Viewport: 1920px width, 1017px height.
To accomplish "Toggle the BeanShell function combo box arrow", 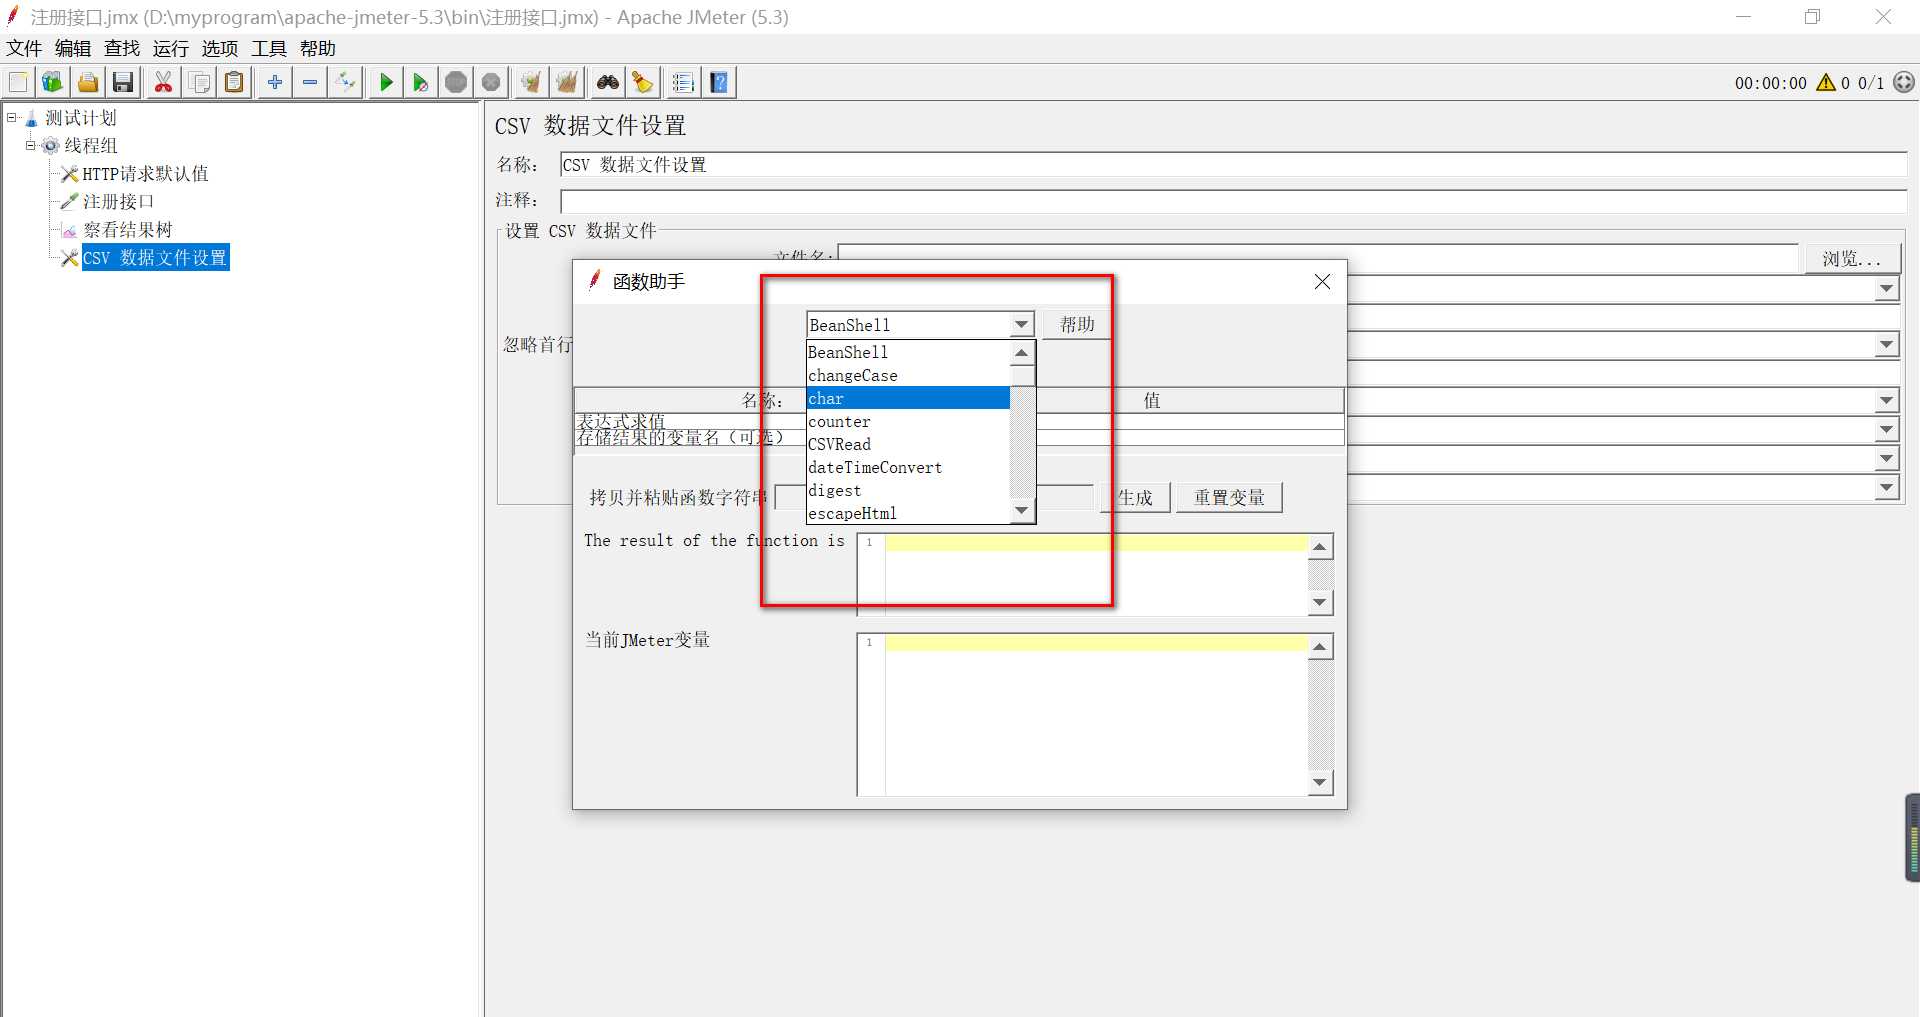I will 1021,325.
